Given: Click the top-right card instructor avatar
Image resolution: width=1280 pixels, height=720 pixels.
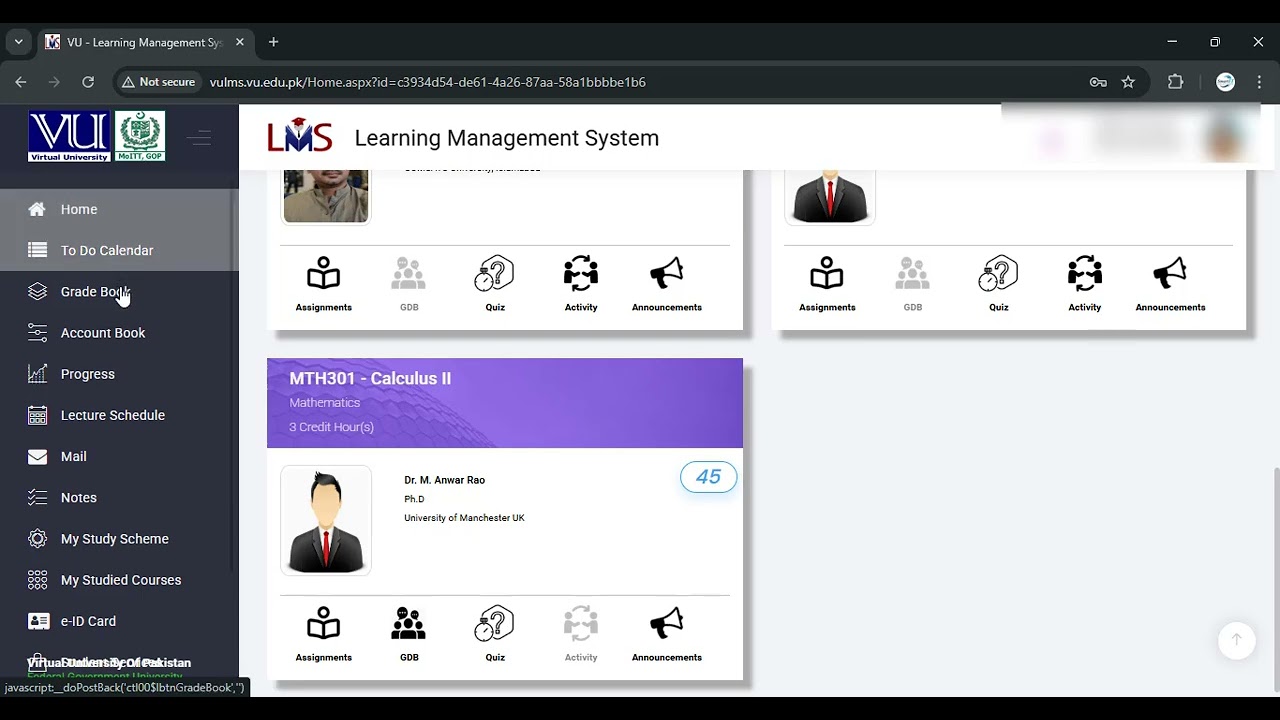Looking at the screenshot, I should click(830, 196).
